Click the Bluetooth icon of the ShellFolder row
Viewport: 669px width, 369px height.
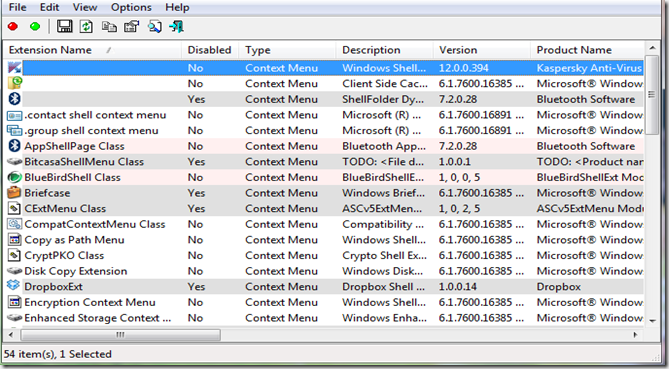pyautogui.click(x=15, y=99)
